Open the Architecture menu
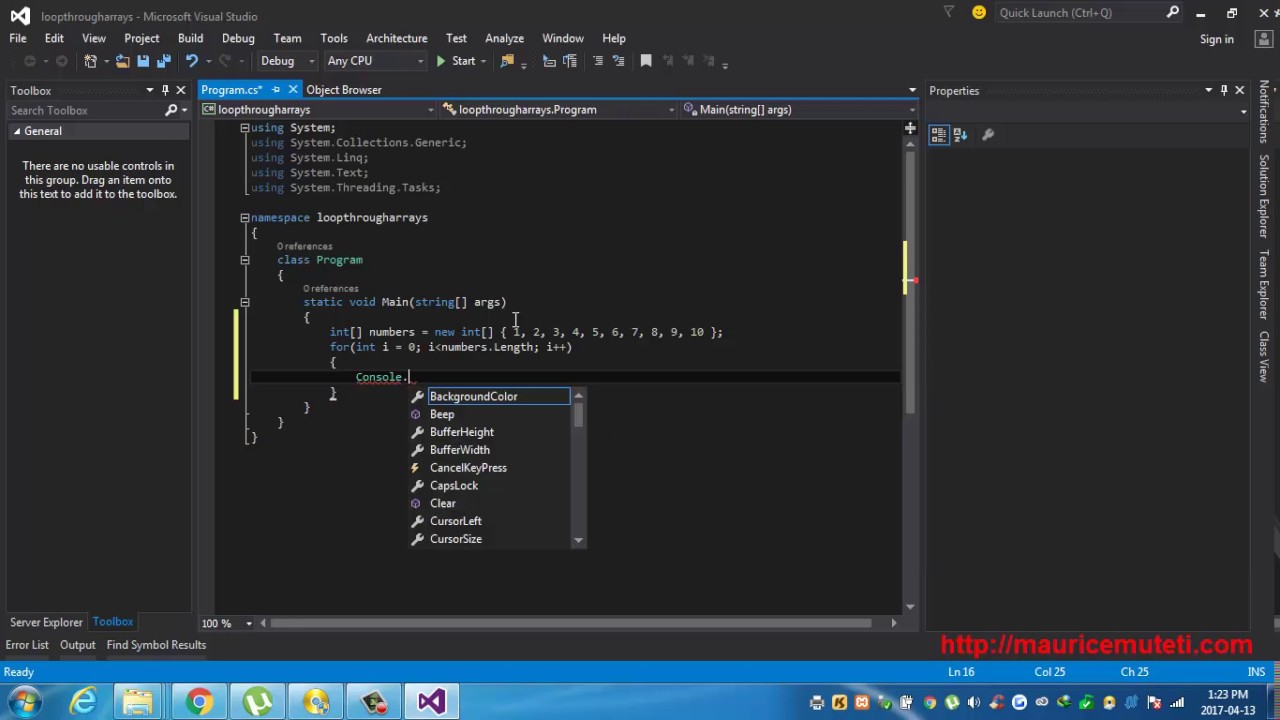 tap(396, 38)
